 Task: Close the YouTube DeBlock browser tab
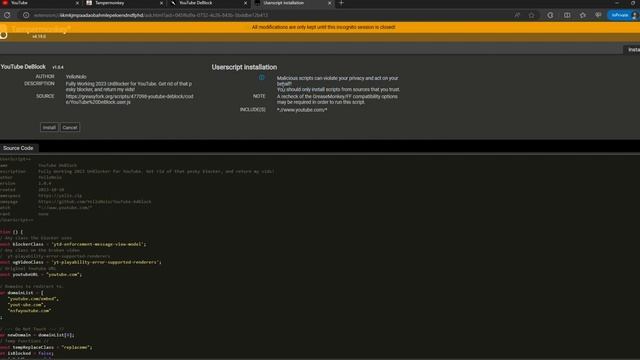[x=245, y=3]
